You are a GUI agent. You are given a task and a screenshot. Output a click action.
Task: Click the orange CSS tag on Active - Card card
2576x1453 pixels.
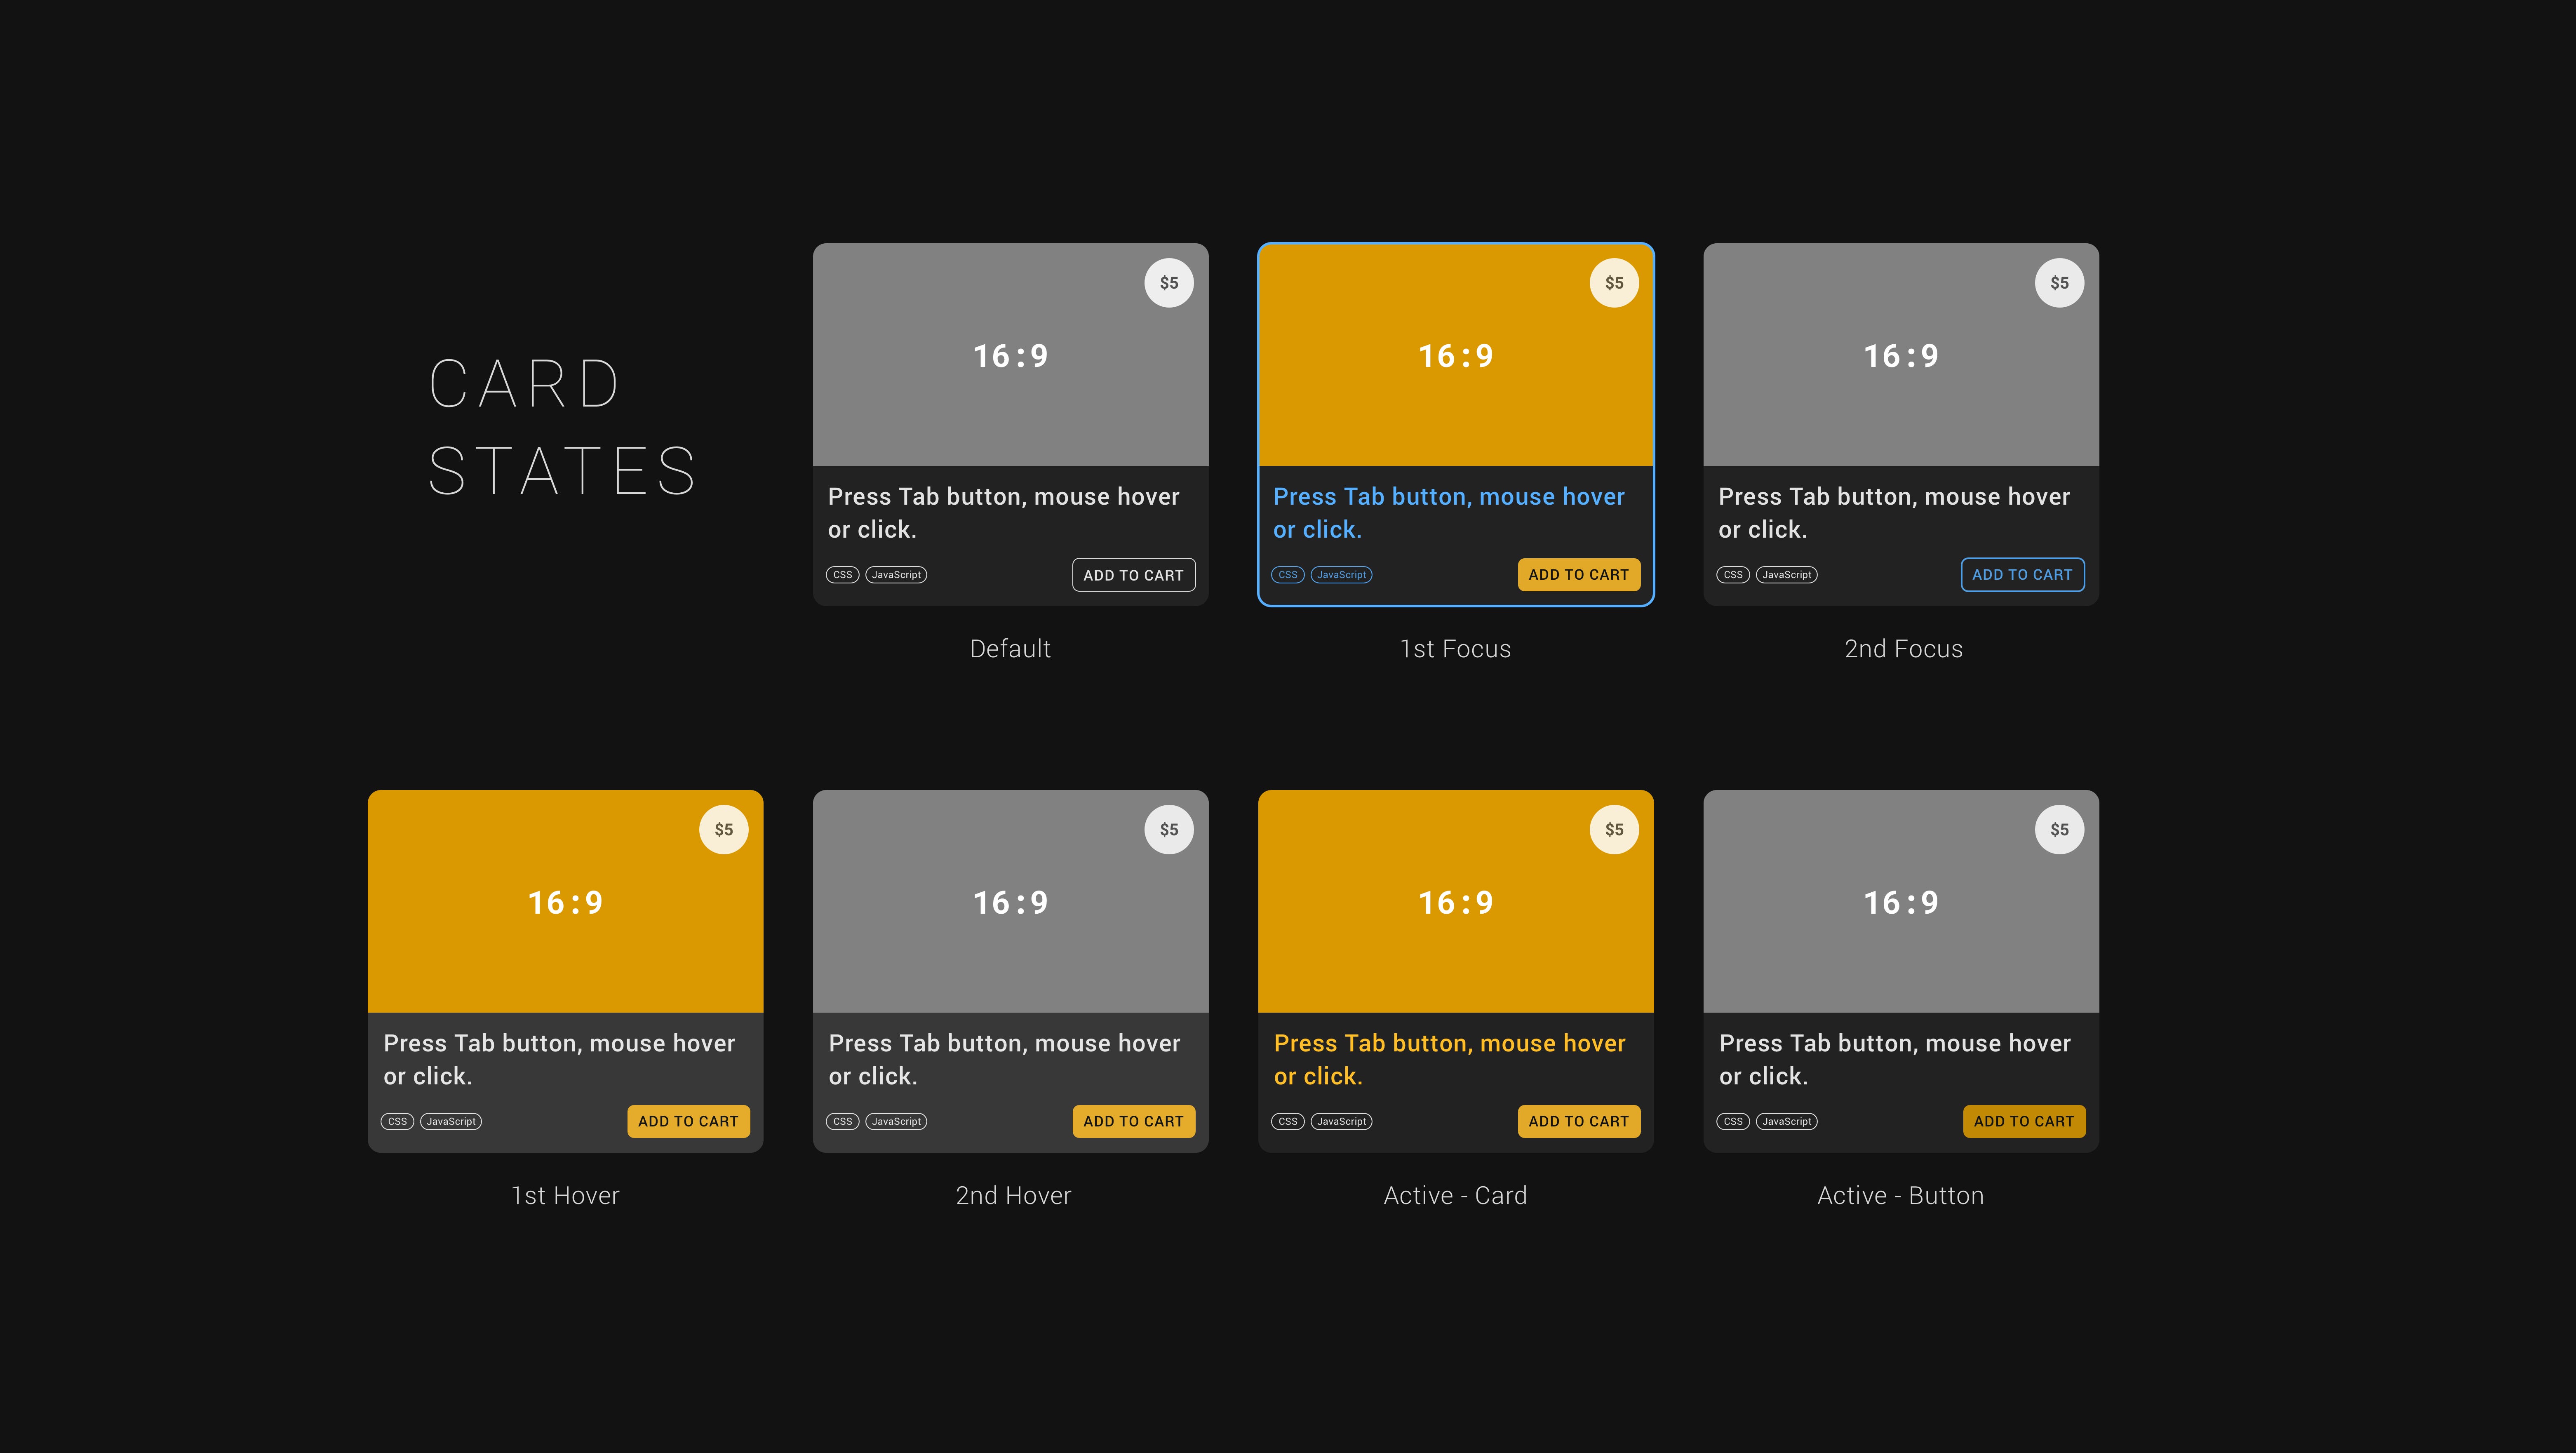pos(1287,1121)
